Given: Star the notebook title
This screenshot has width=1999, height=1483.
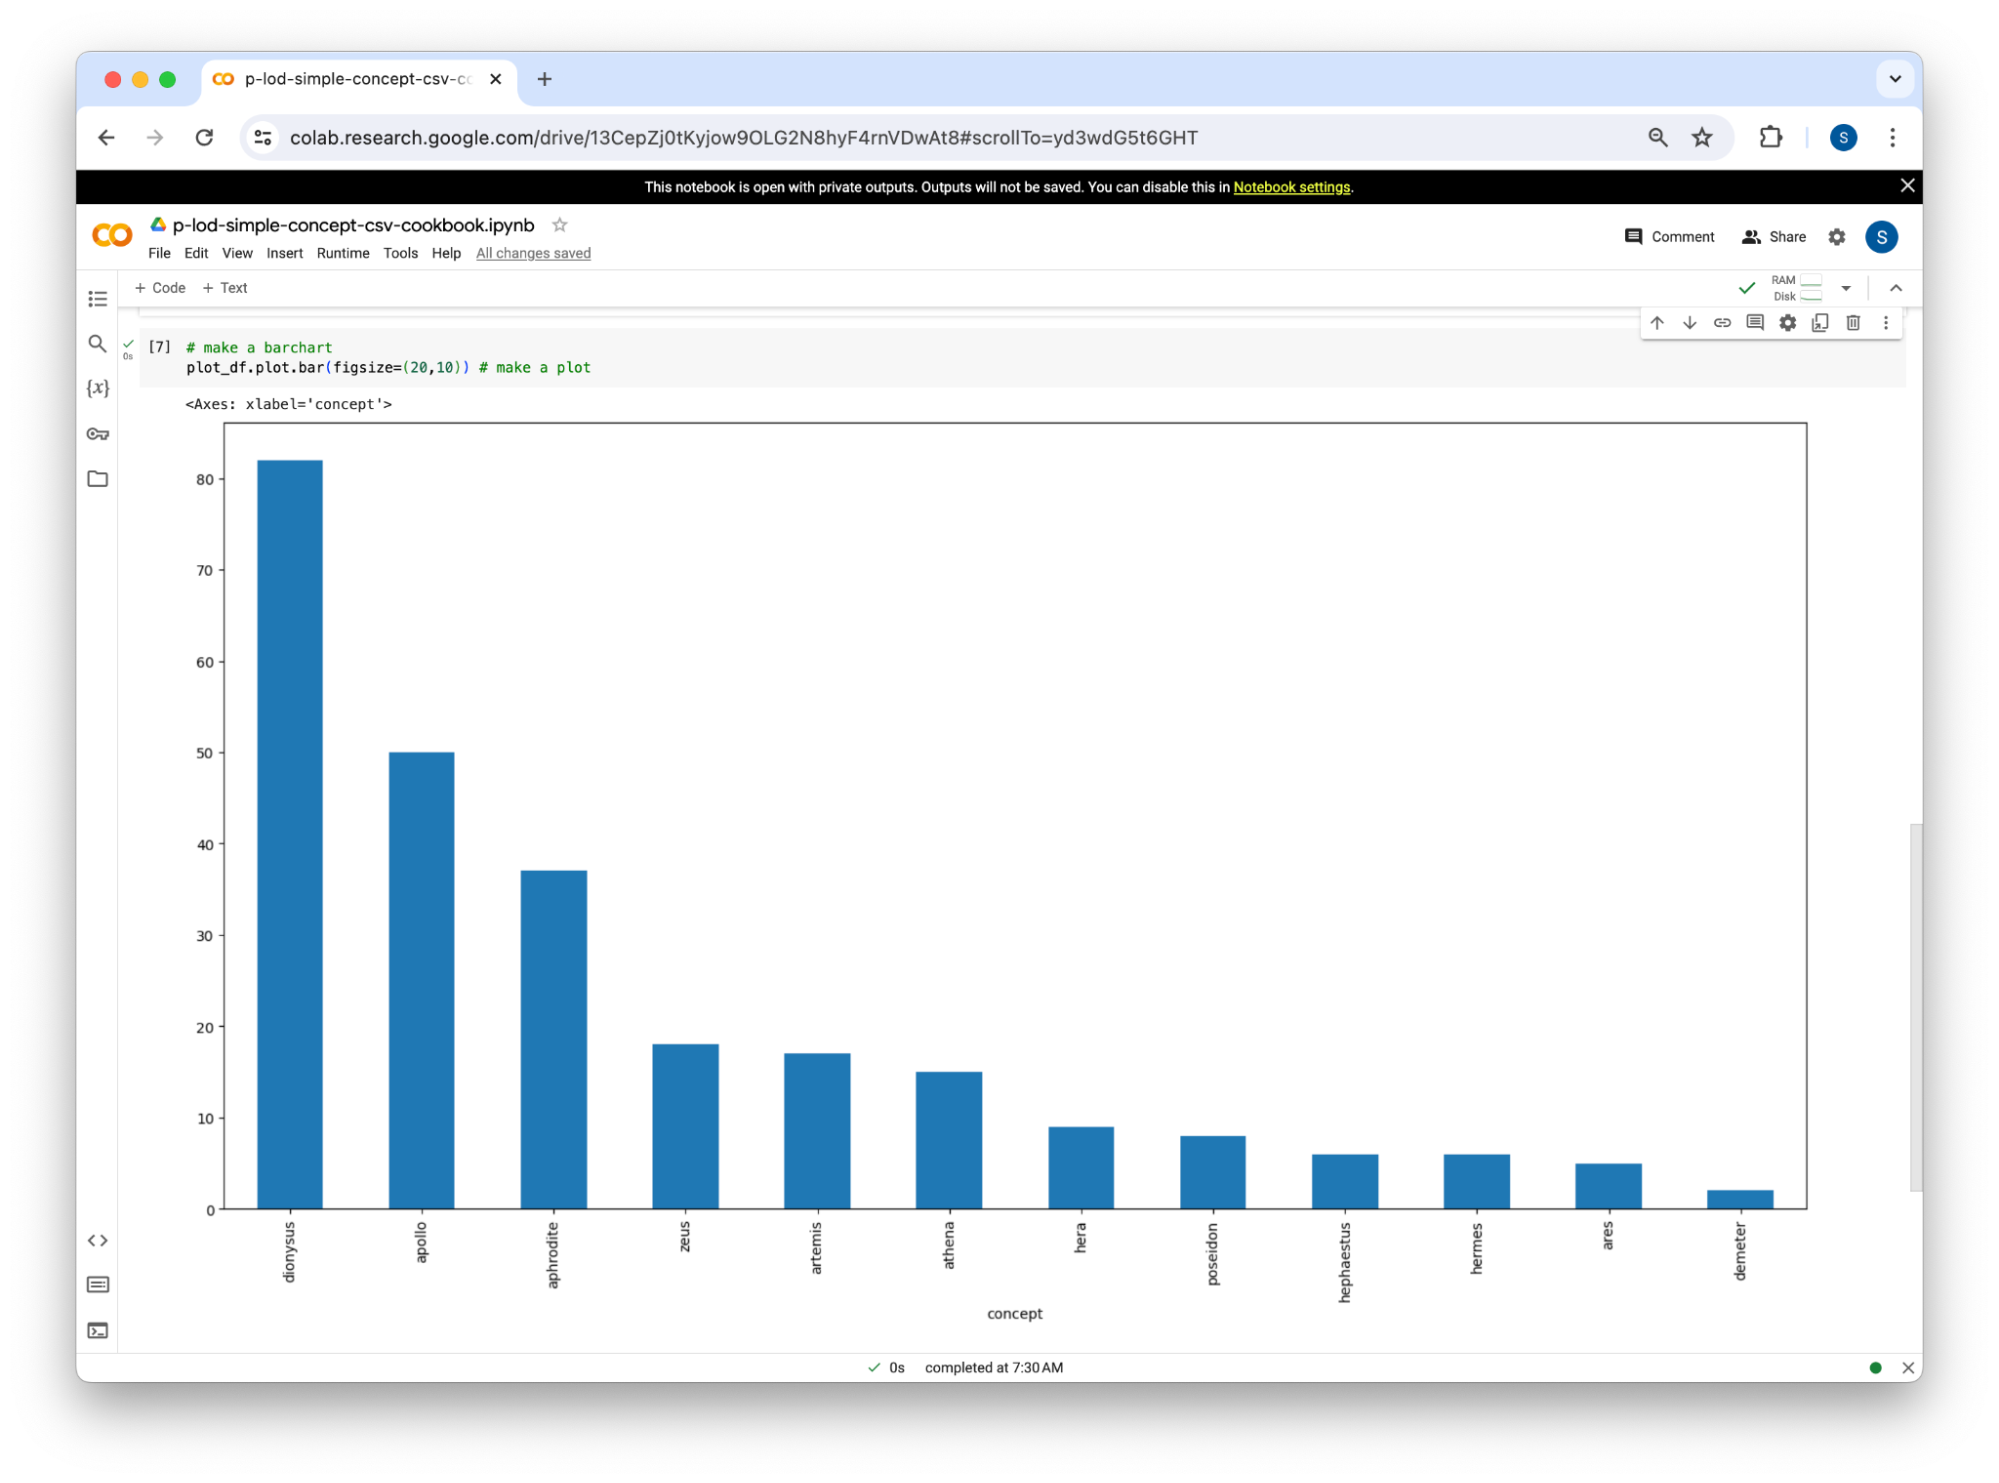Looking at the screenshot, I should click(560, 225).
